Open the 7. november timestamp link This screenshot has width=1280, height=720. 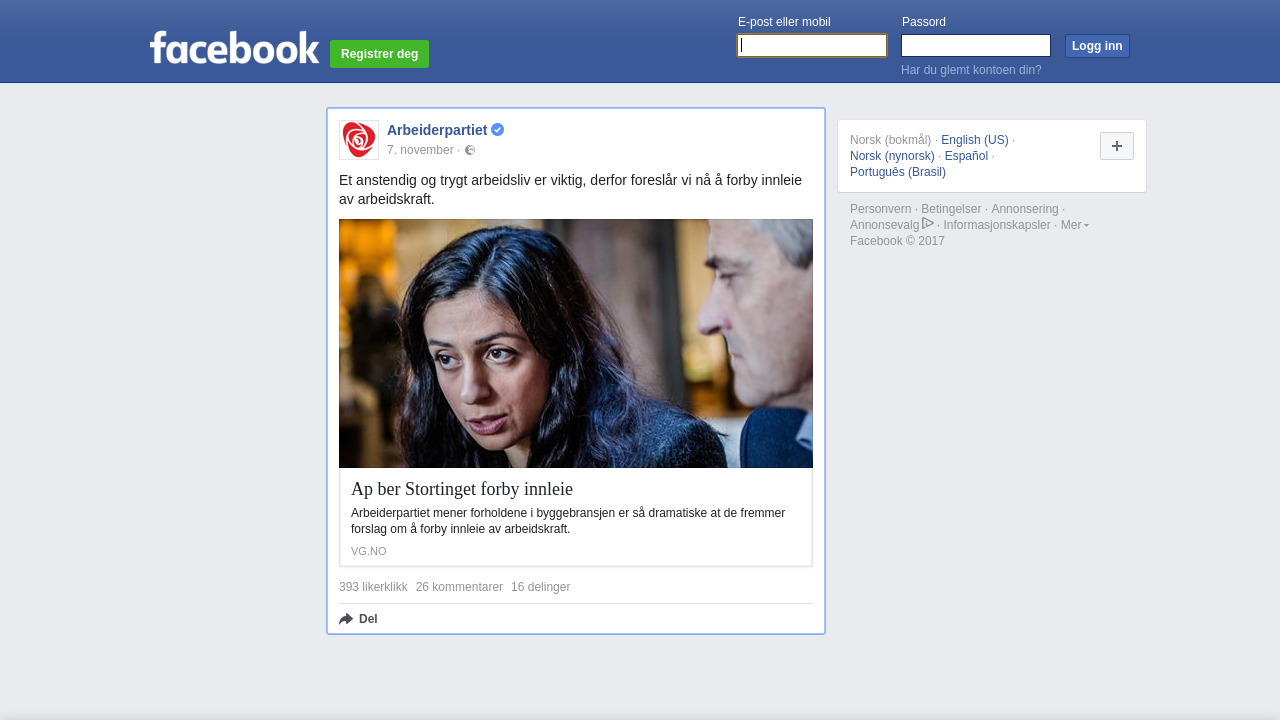(420, 150)
